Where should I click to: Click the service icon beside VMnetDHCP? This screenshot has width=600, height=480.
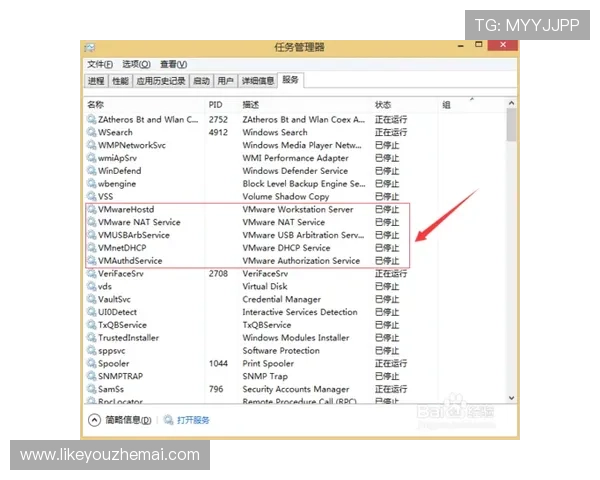pos(91,248)
